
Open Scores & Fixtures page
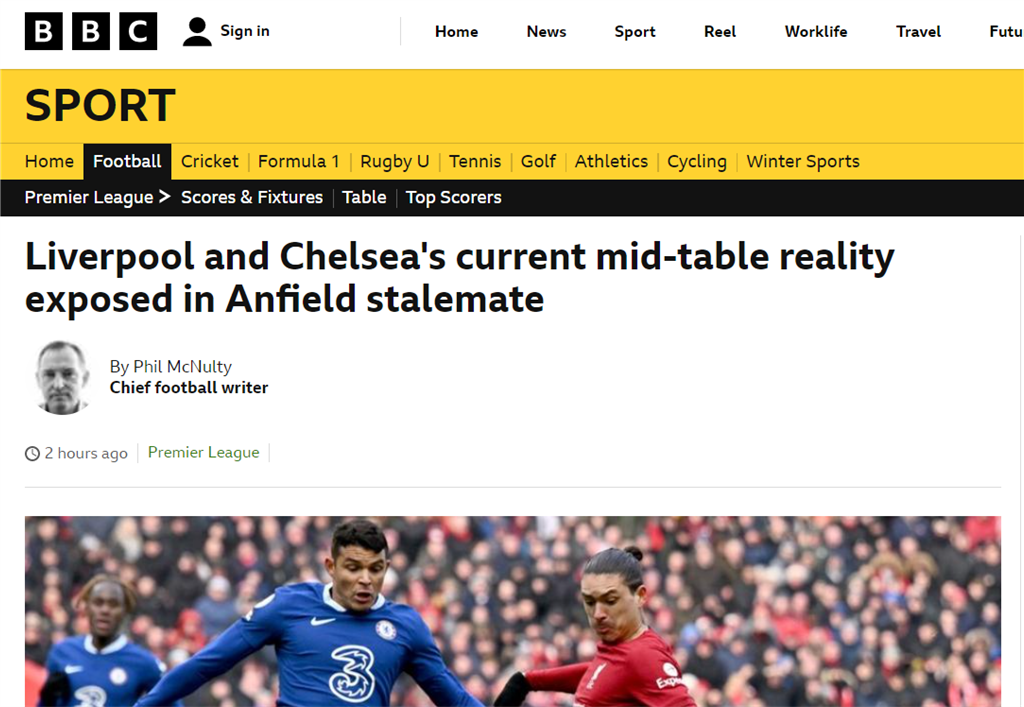click(252, 197)
